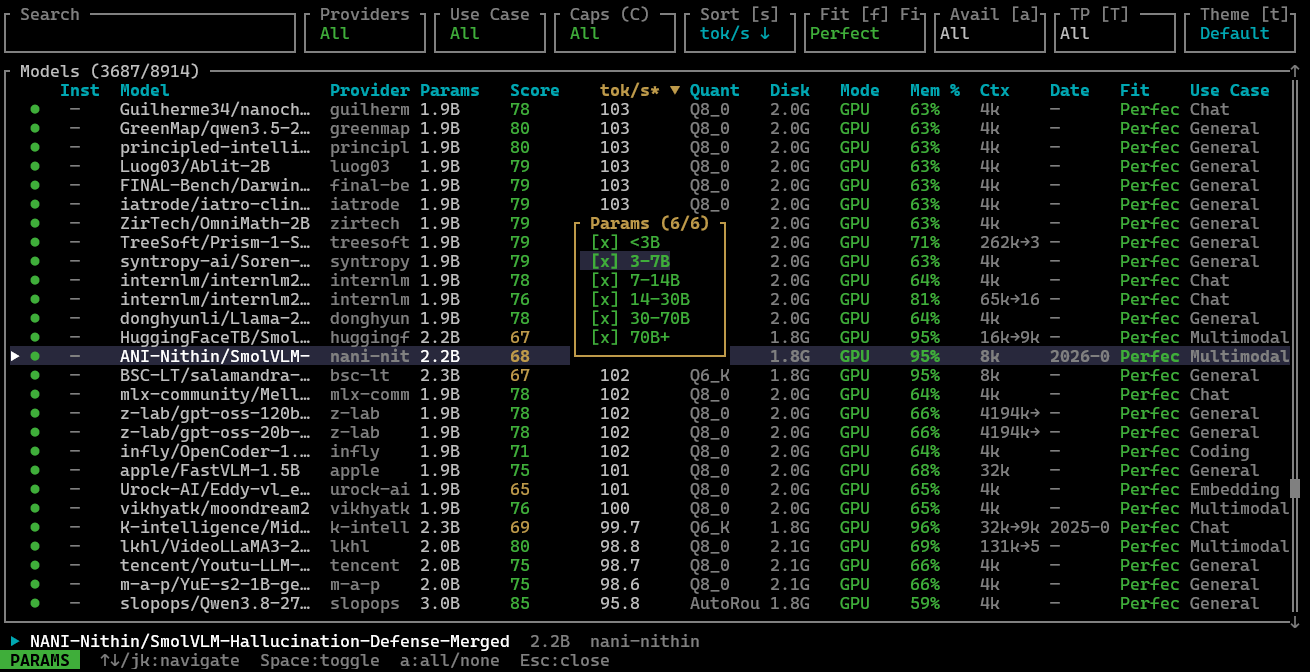Click the Space:toggle hint in status bar
The height and width of the screenshot is (672, 1310).
point(320,661)
